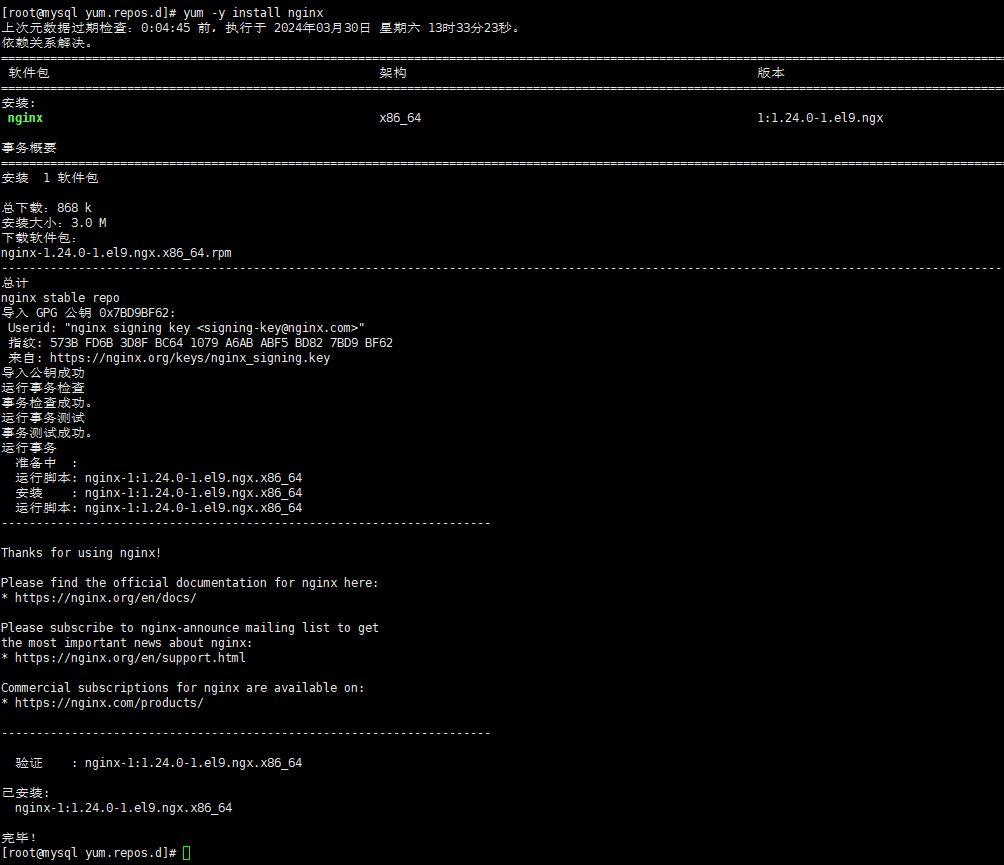Click the '完毕!' completion message

(x=19, y=837)
